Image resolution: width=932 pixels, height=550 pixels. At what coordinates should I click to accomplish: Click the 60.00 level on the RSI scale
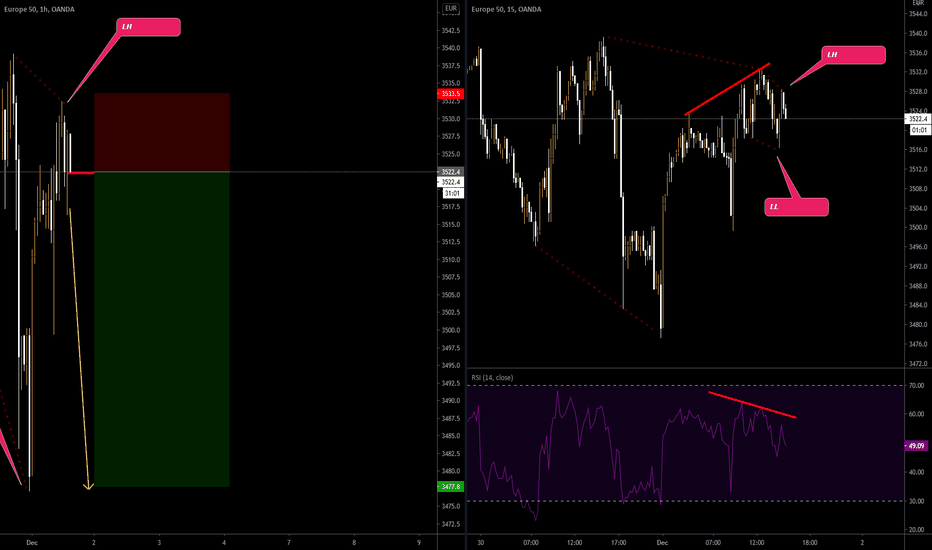pos(916,414)
